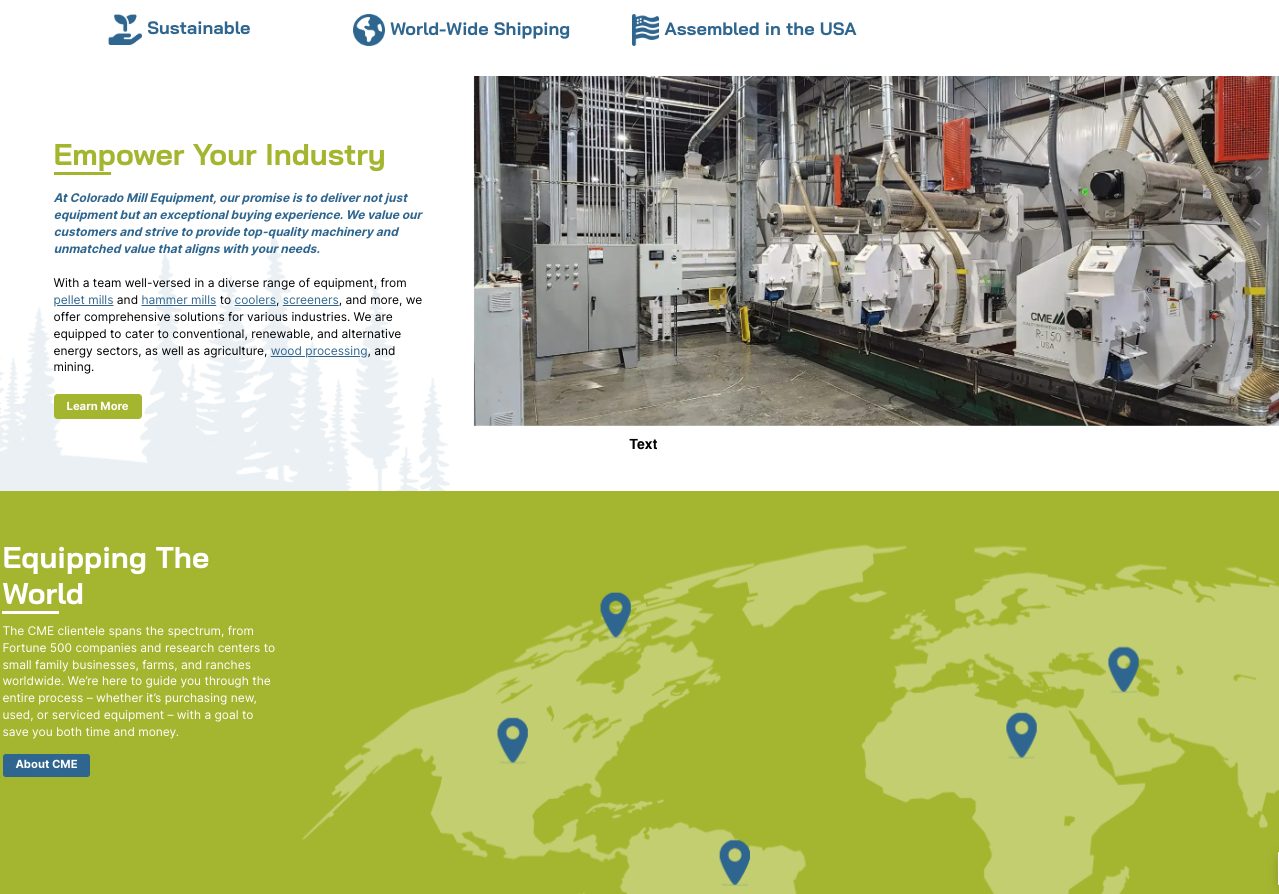
Task: Click the Assembled in the USA flag icon
Action: pyautogui.click(x=645, y=30)
